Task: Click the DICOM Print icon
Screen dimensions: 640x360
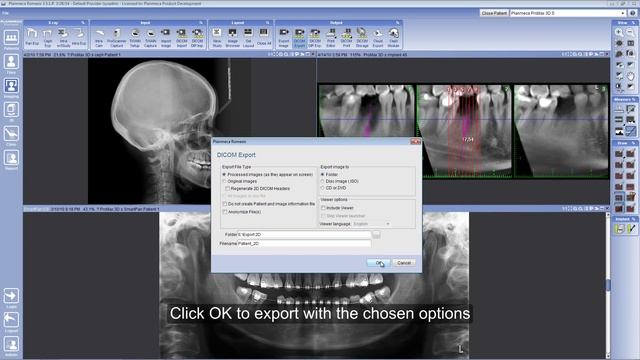Action: 346,37
